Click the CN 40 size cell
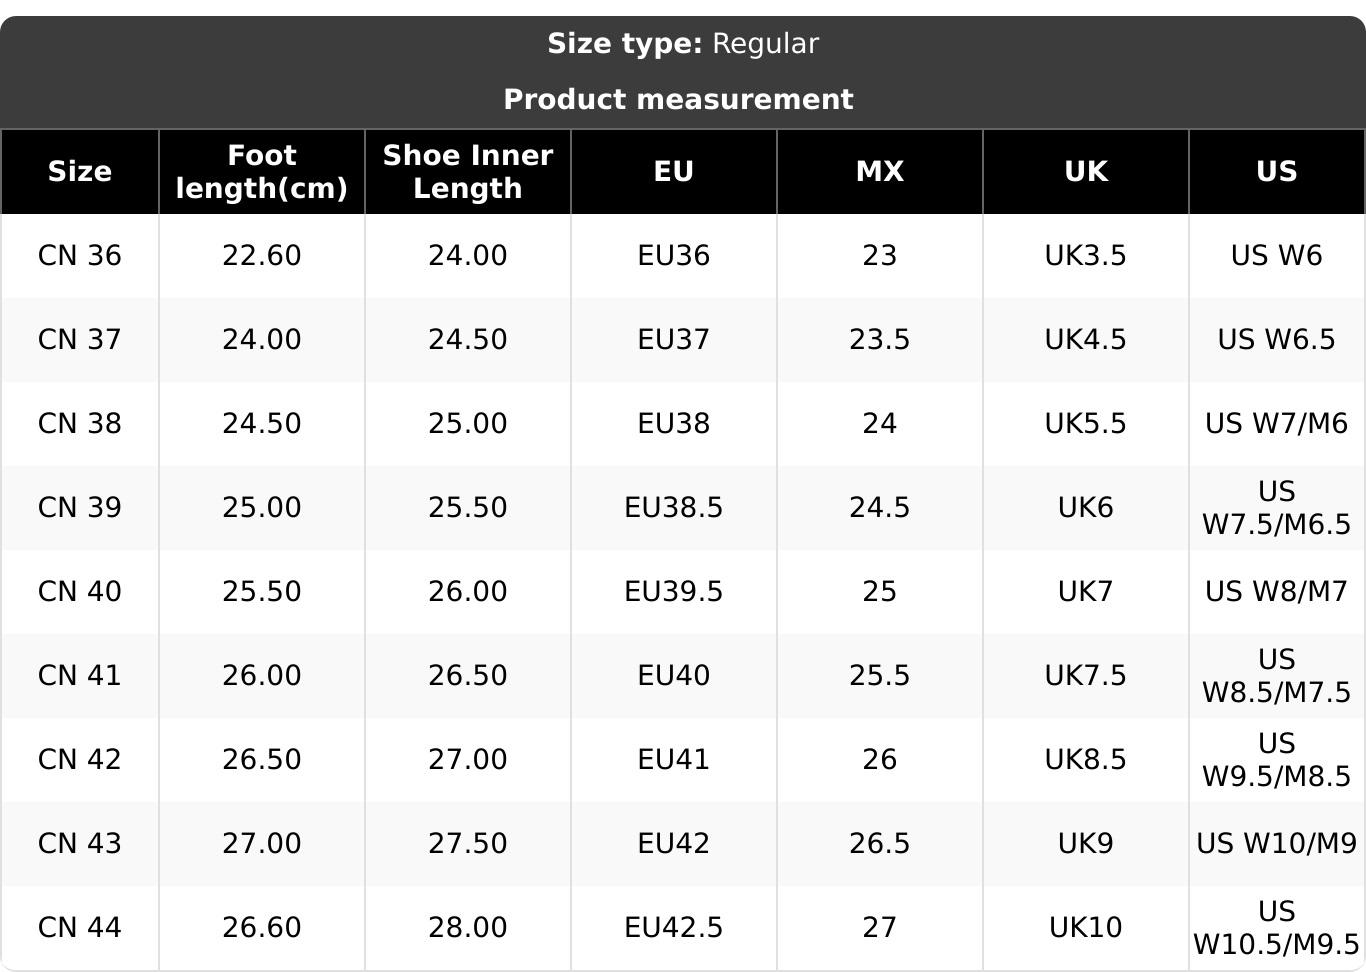1366x972 pixels. [80, 592]
